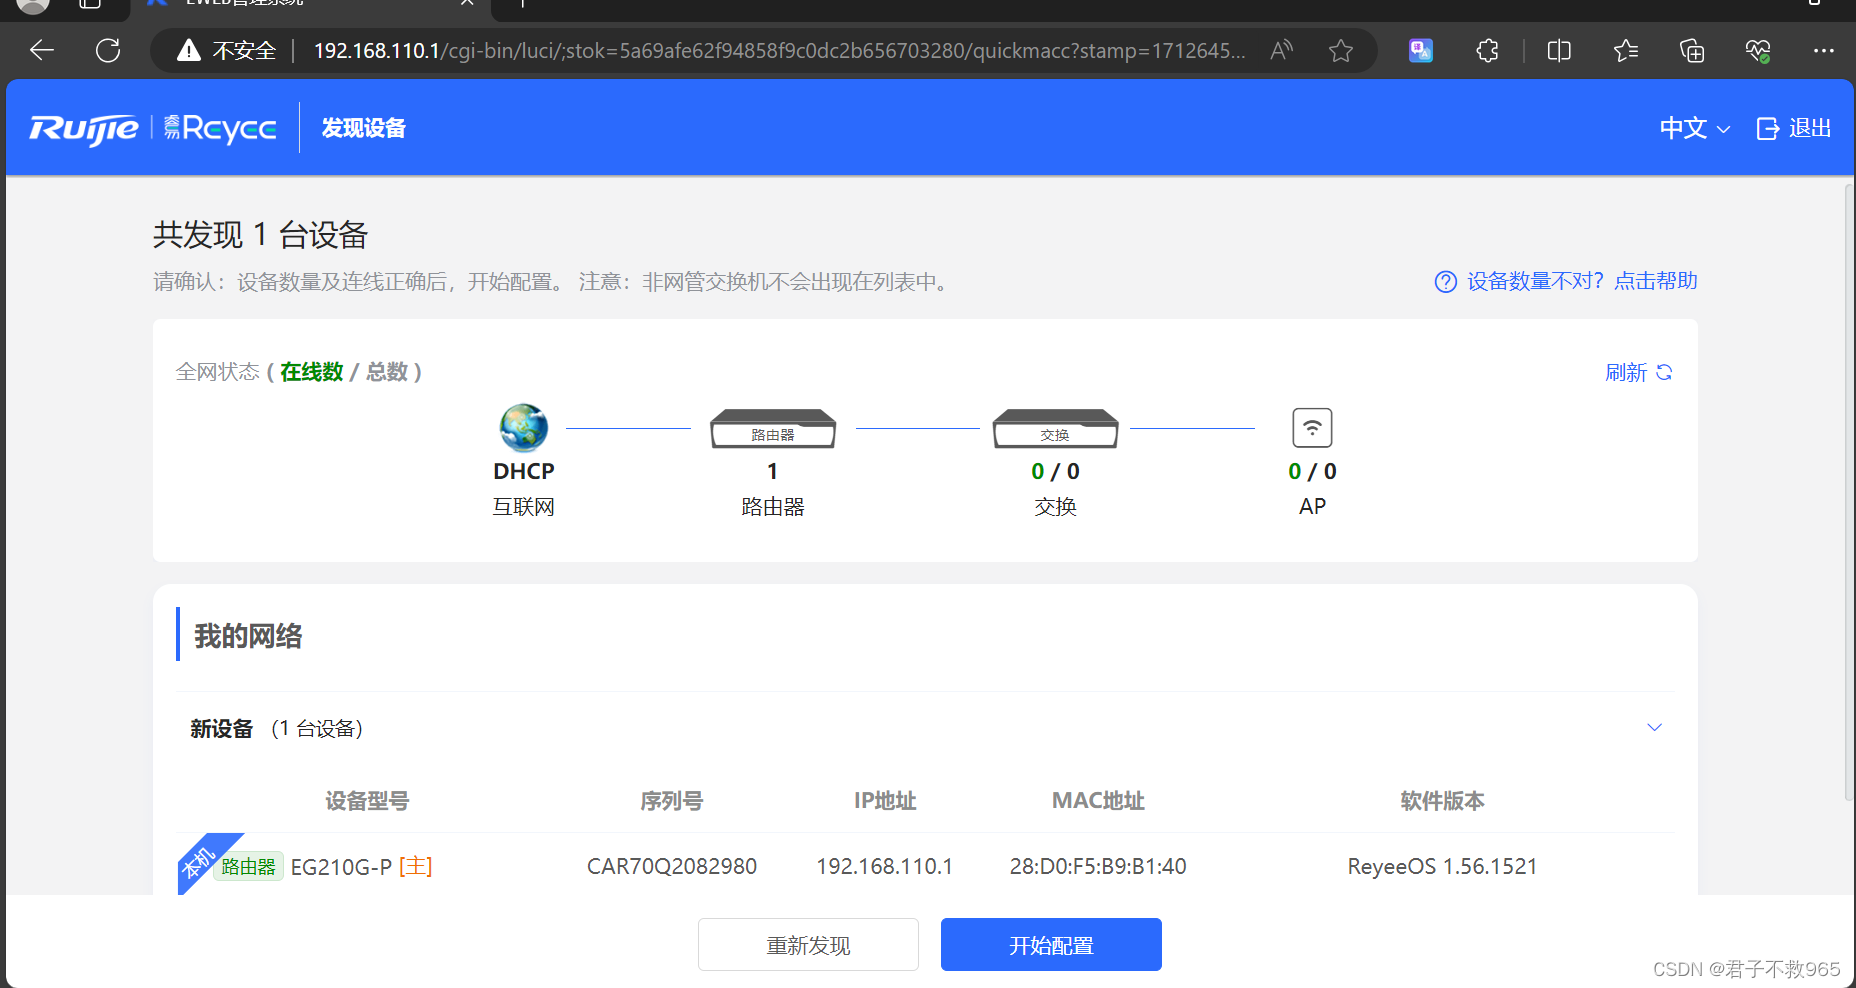Collapse the 新设备 device list section
1856x988 pixels.
pos(1654,727)
